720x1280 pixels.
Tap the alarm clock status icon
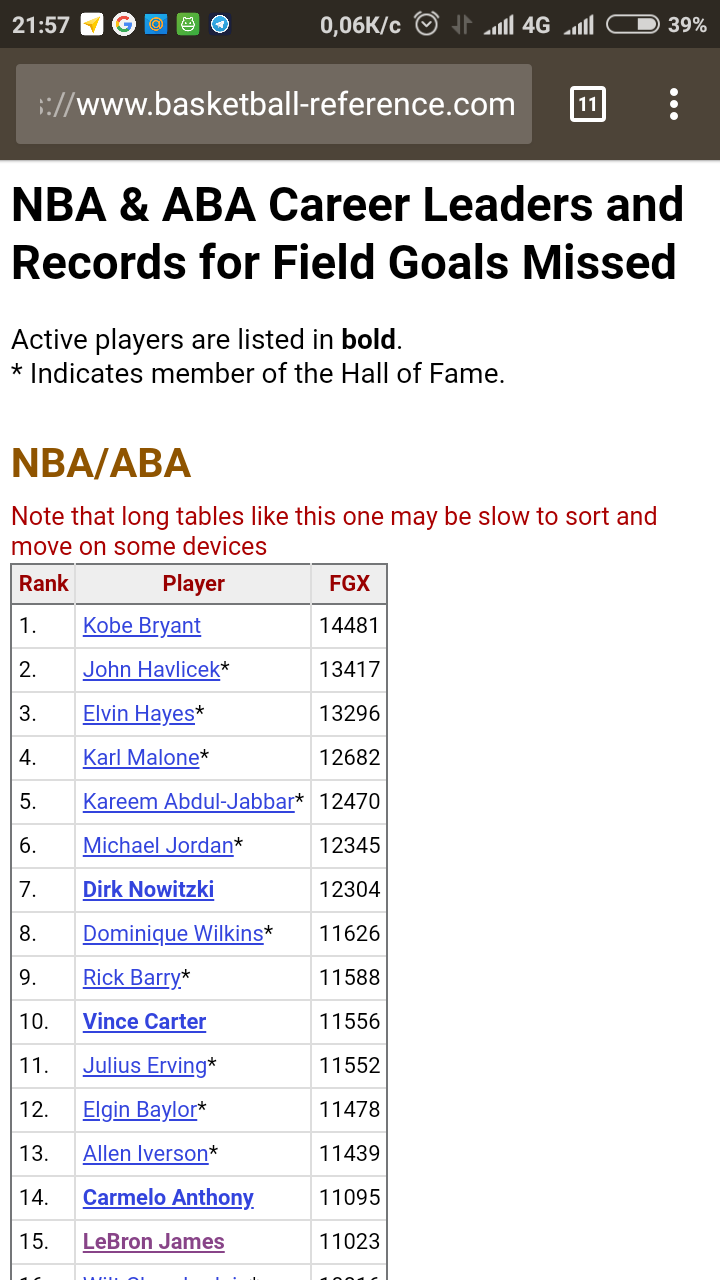[427, 25]
